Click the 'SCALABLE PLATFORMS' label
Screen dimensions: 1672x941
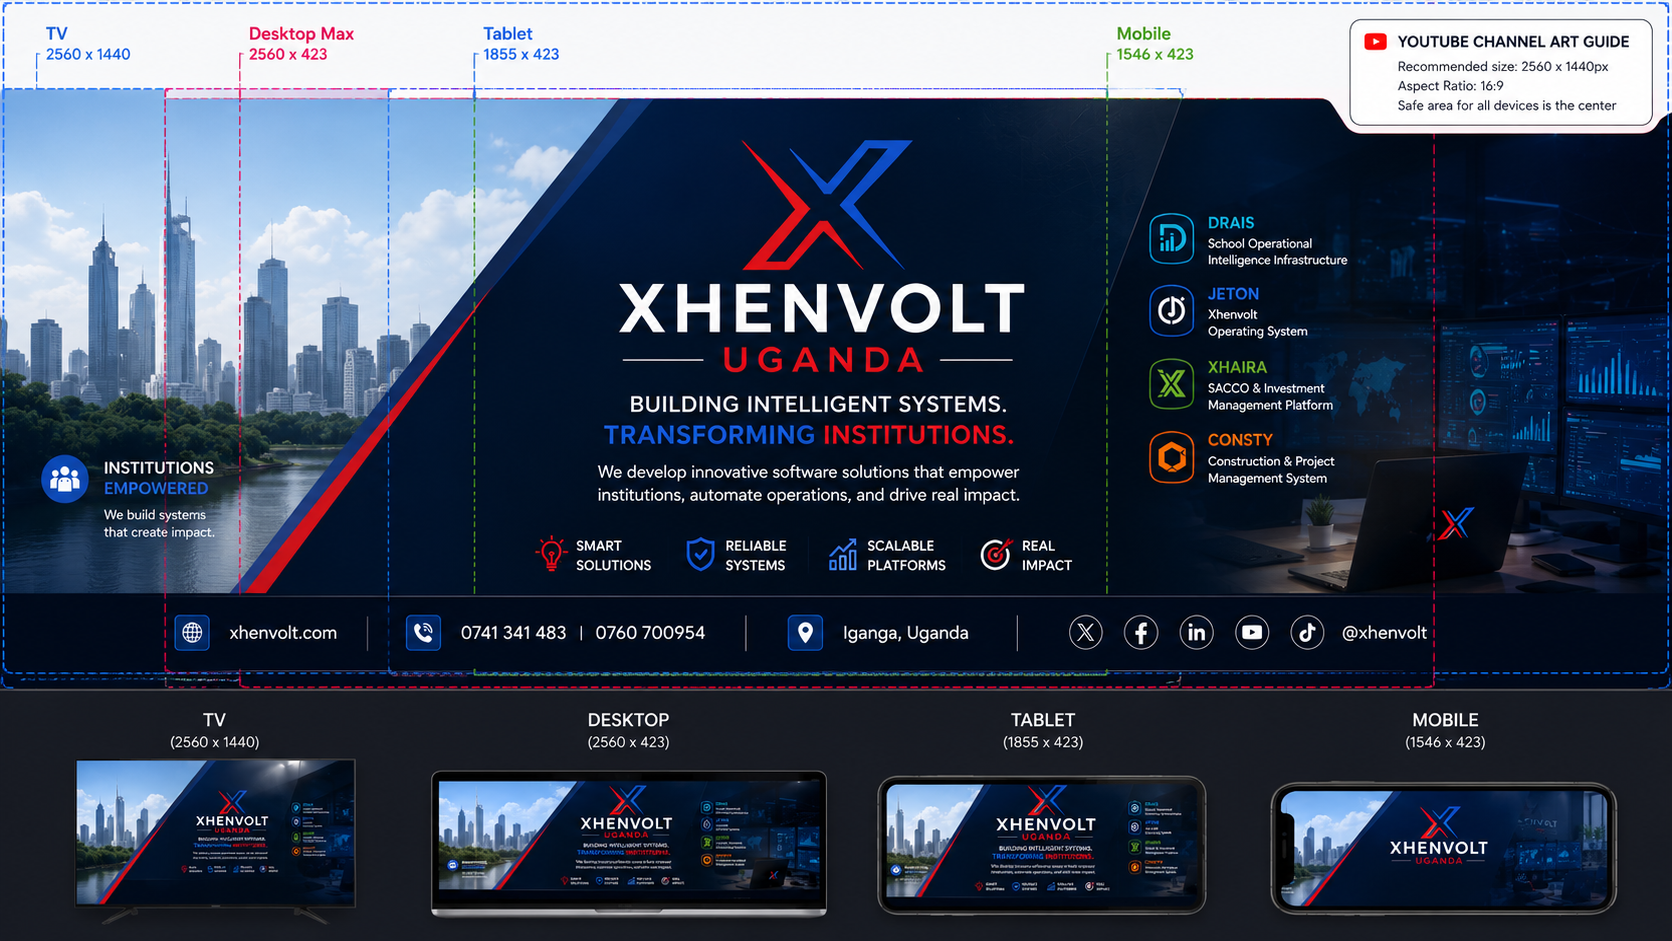(906, 555)
